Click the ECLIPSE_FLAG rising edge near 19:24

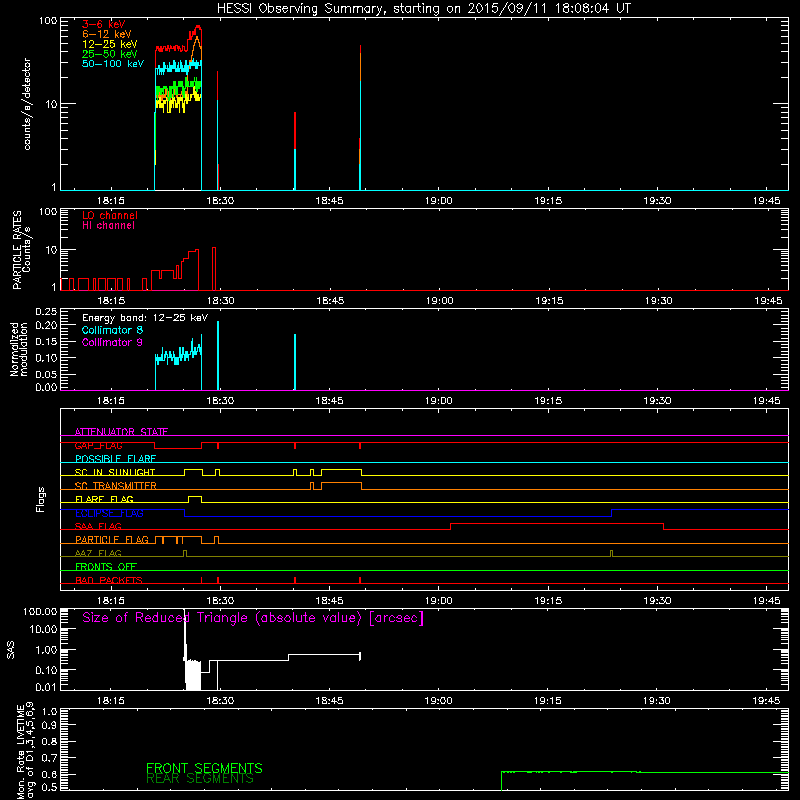611,513
